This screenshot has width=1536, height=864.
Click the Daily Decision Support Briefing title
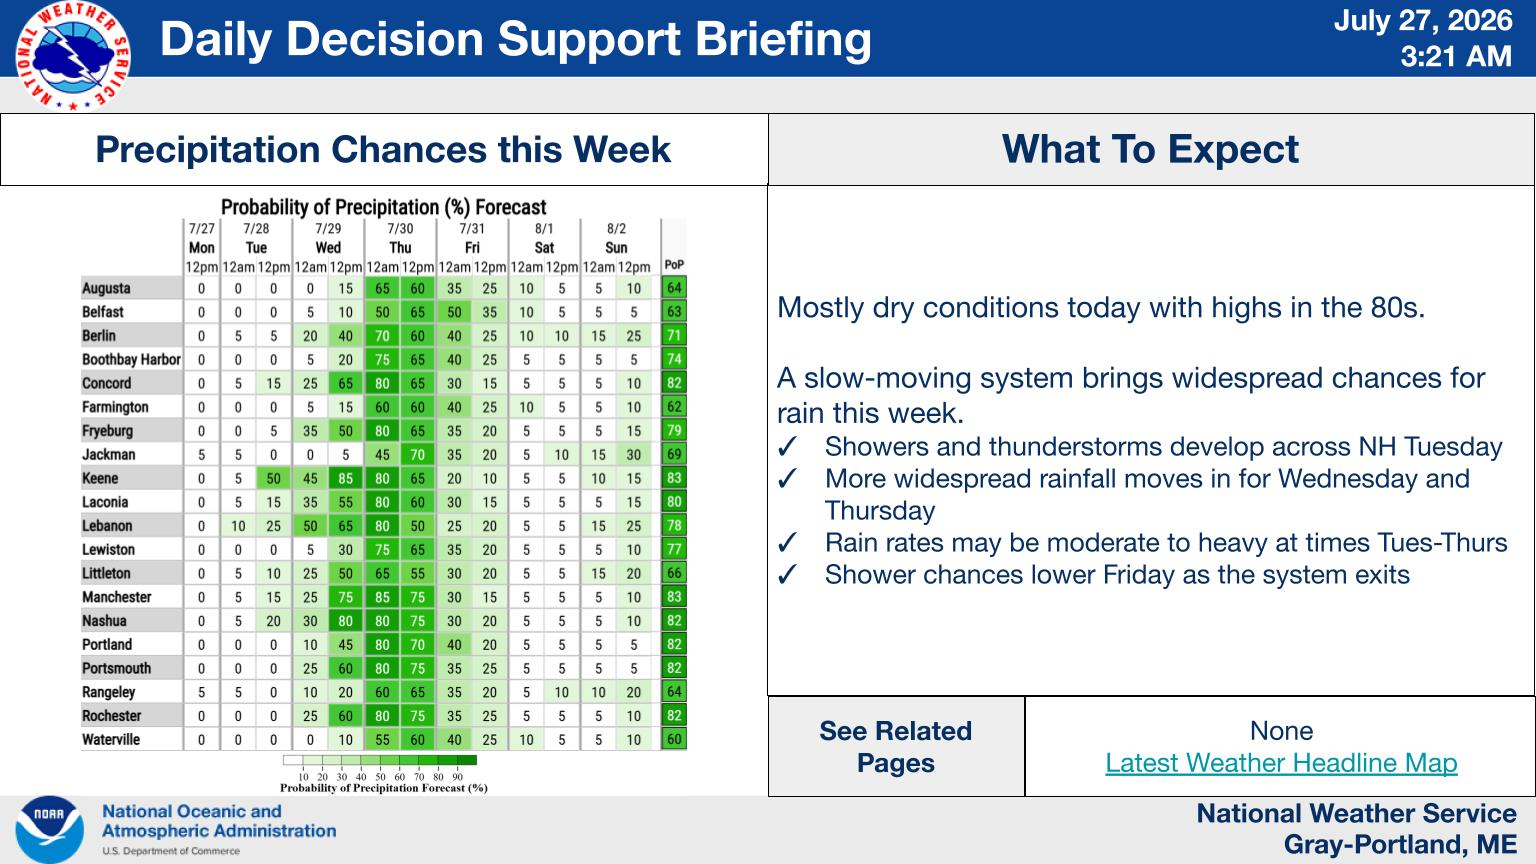(x=516, y=39)
